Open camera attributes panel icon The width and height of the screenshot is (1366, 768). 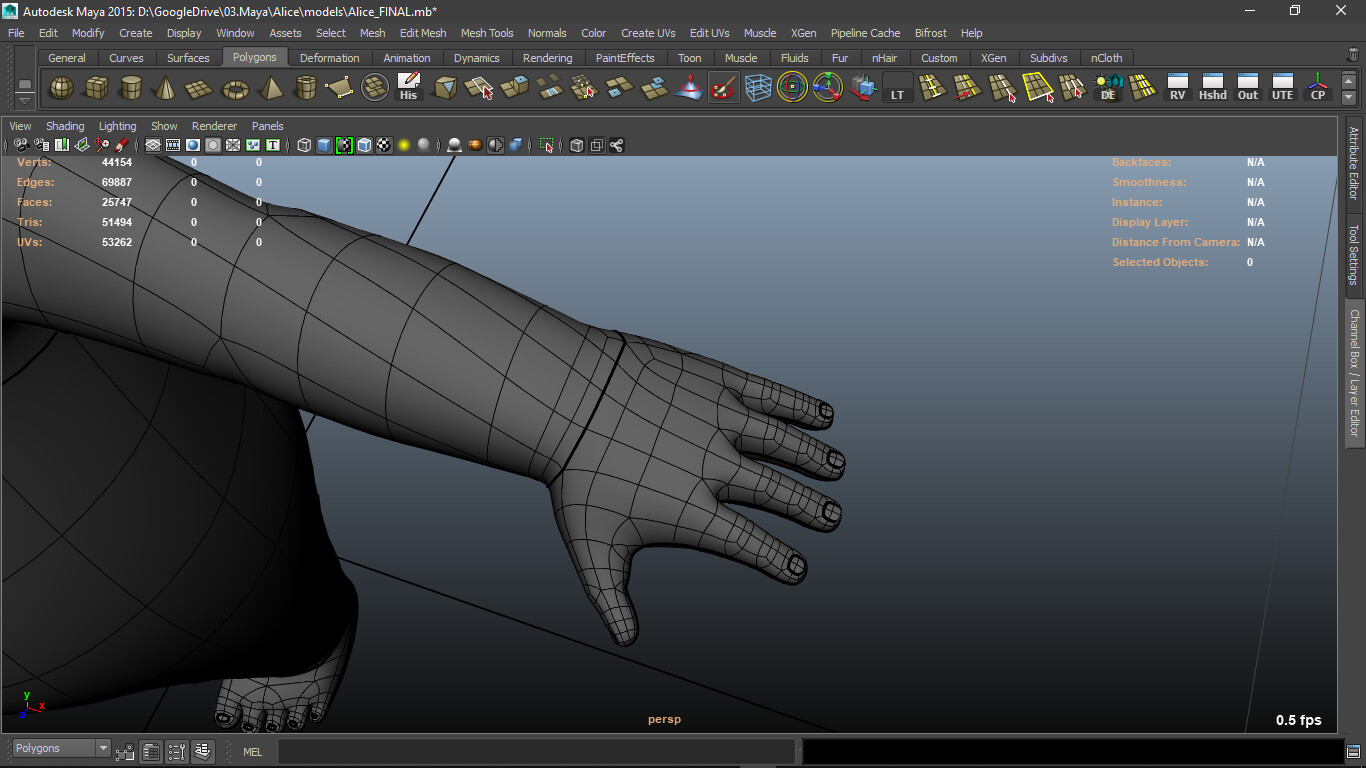41,145
